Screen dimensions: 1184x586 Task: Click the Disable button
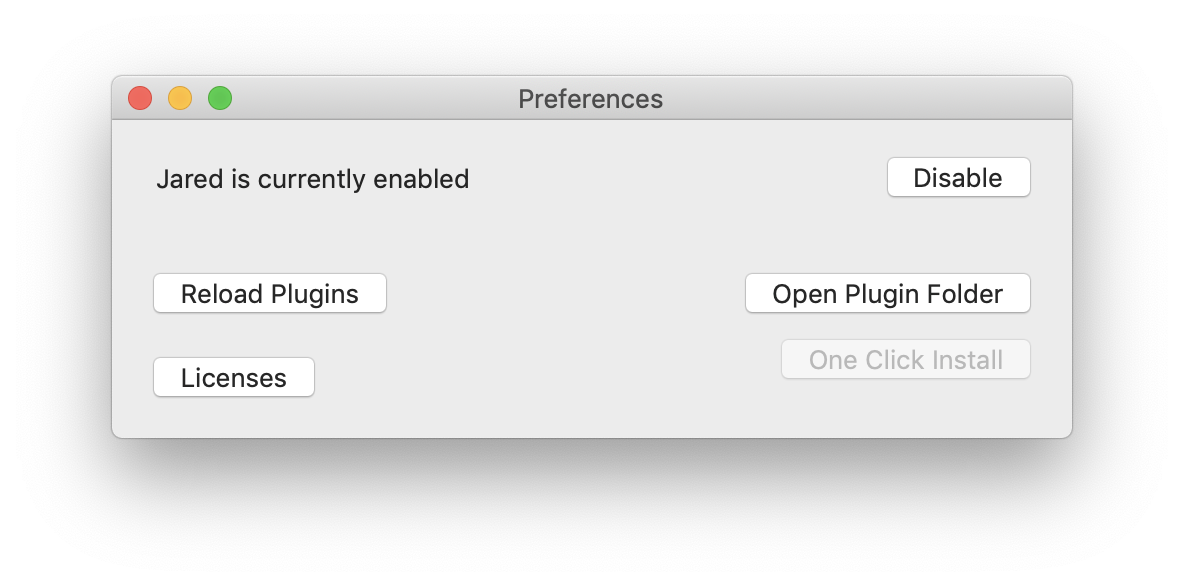pyautogui.click(x=958, y=178)
